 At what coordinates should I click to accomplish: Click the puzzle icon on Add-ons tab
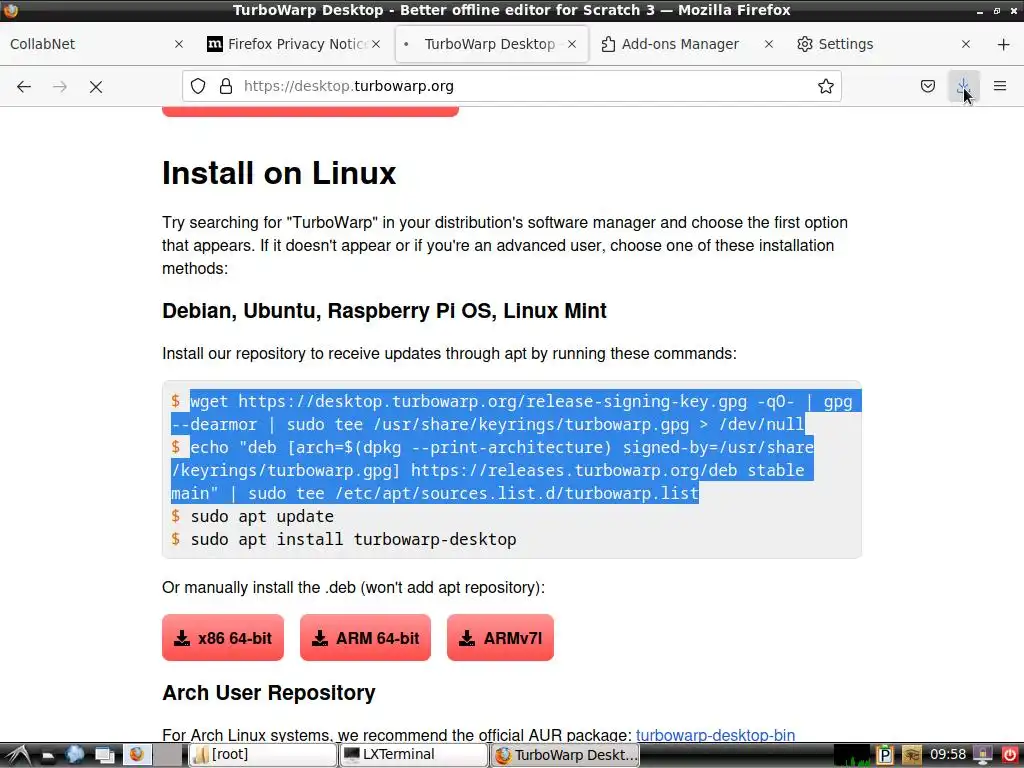(608, 44)
